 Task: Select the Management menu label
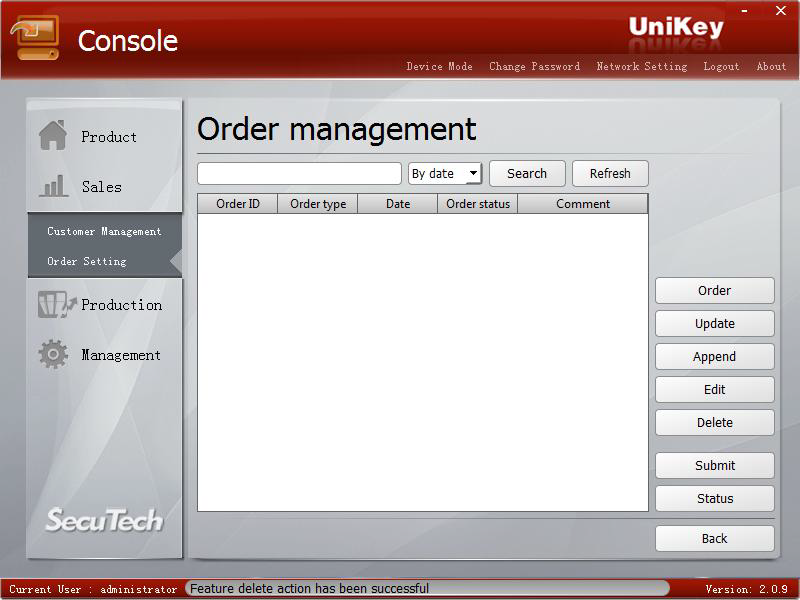[x=121, y=355]
